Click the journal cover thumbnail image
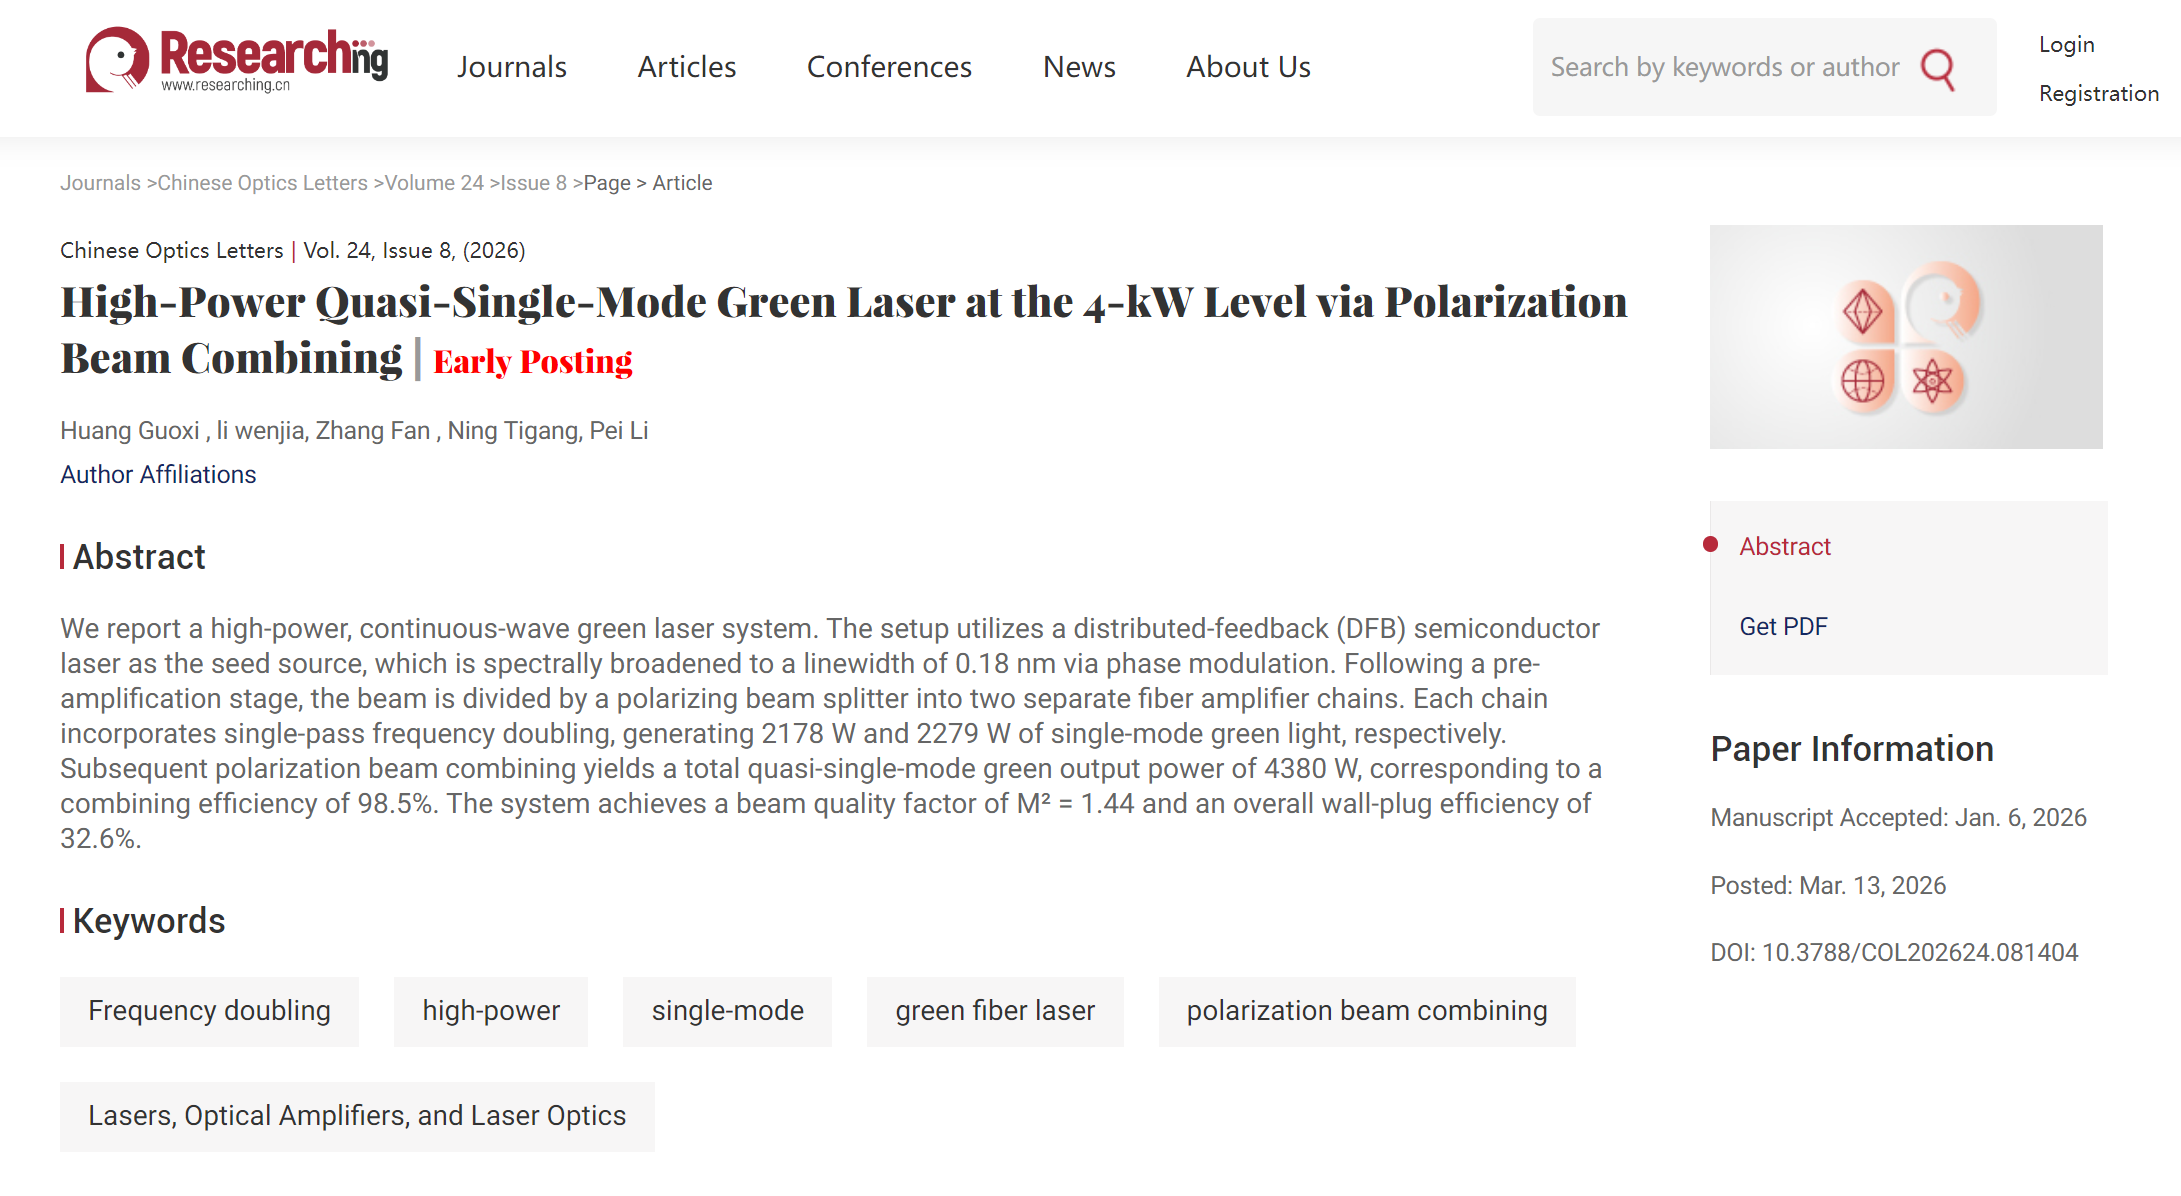 (1905, 337)
